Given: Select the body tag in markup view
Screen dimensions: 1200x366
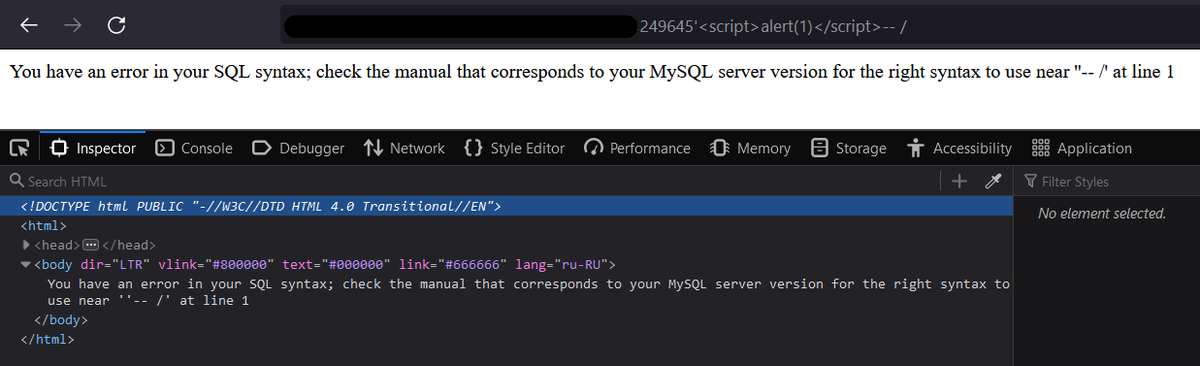Looking at the screenshot, I should [325, 264].
